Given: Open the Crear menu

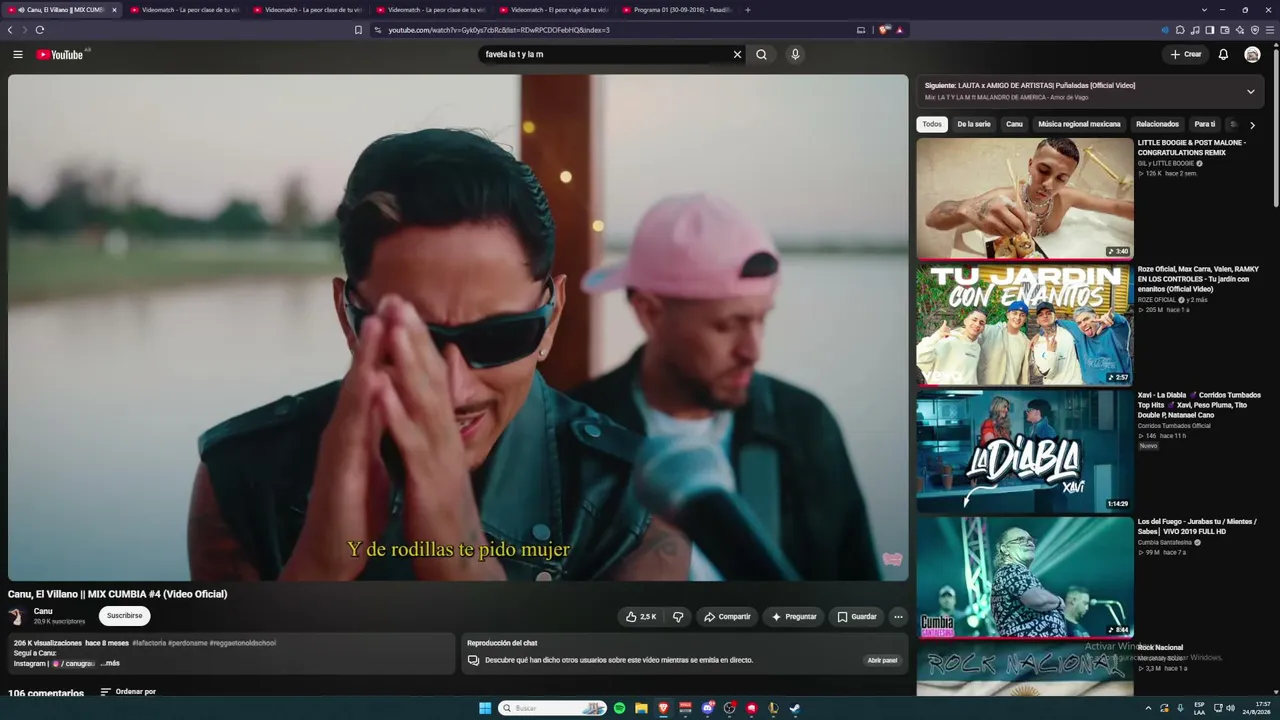Looking at the screenshot, I should pyautogui.click(x=1186, y=55).
